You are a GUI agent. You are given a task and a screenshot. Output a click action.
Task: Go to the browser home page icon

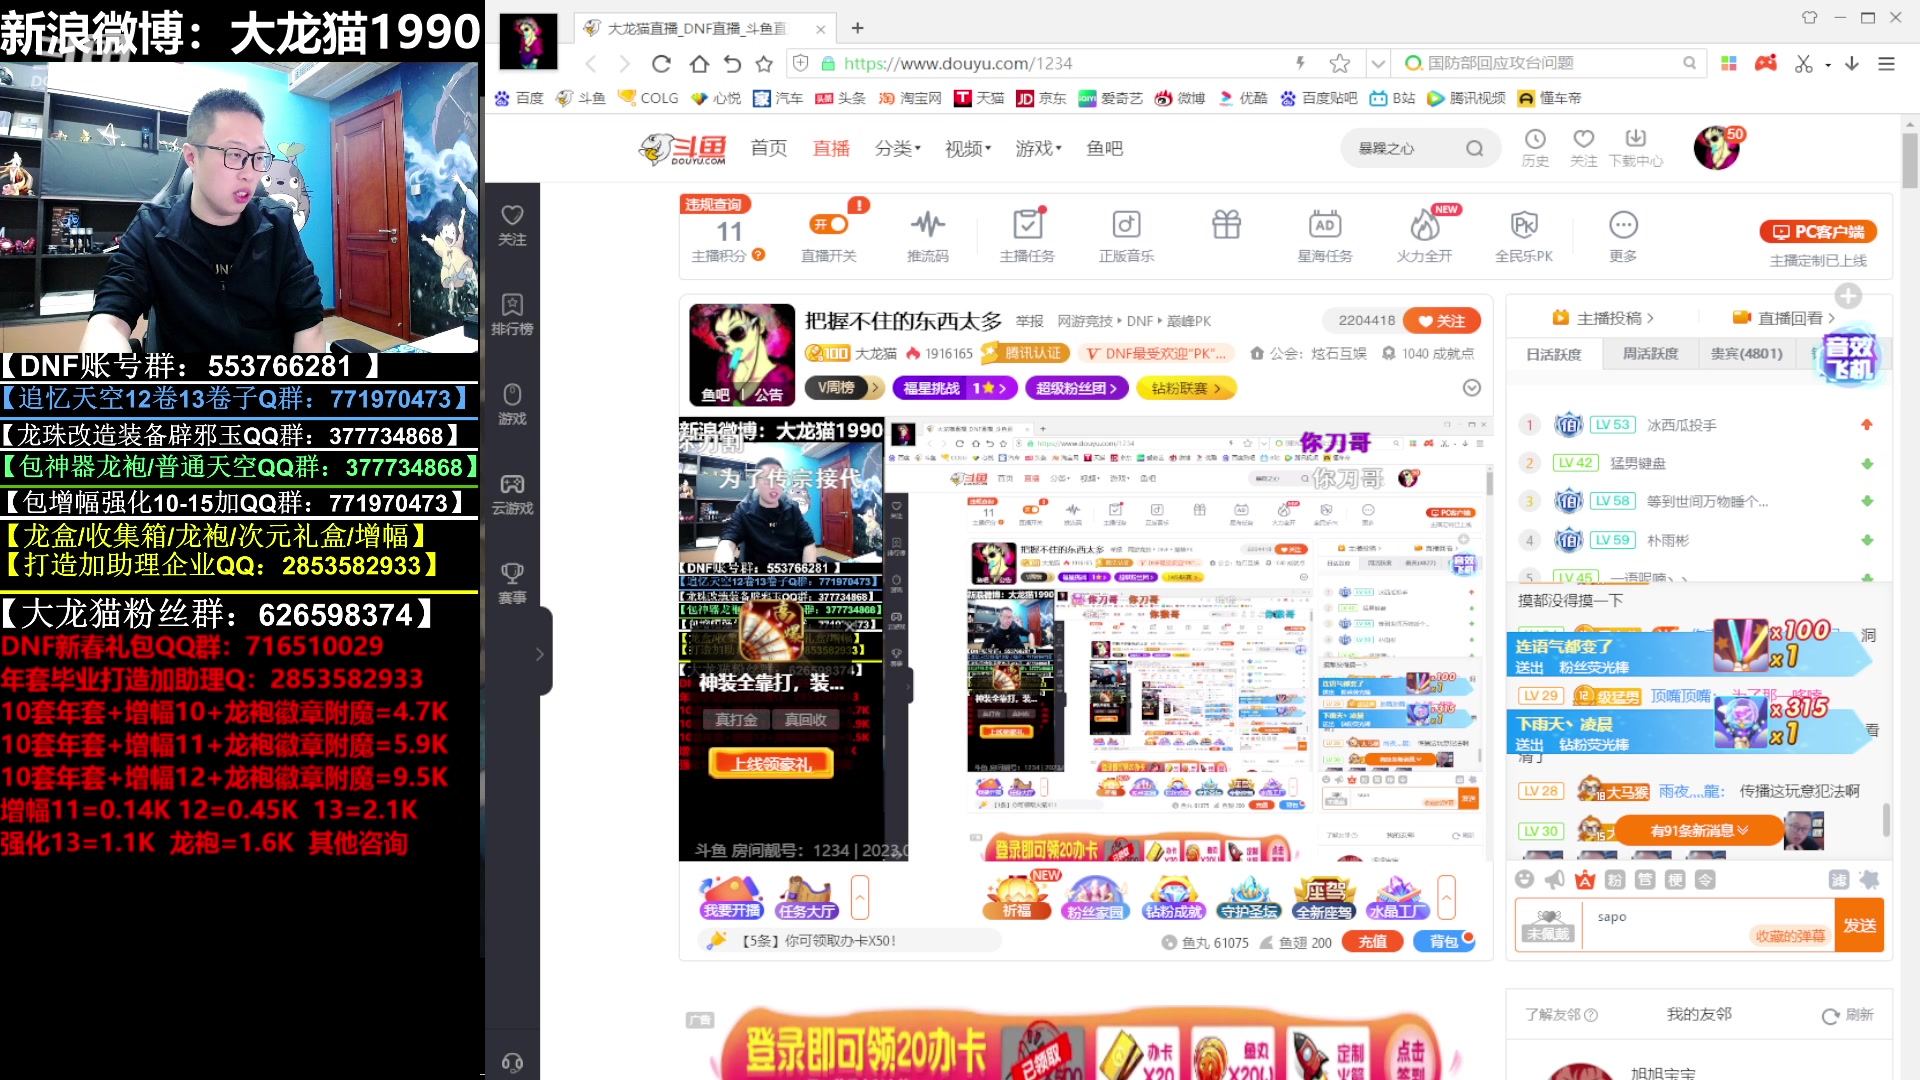click(x=699, y=64)
